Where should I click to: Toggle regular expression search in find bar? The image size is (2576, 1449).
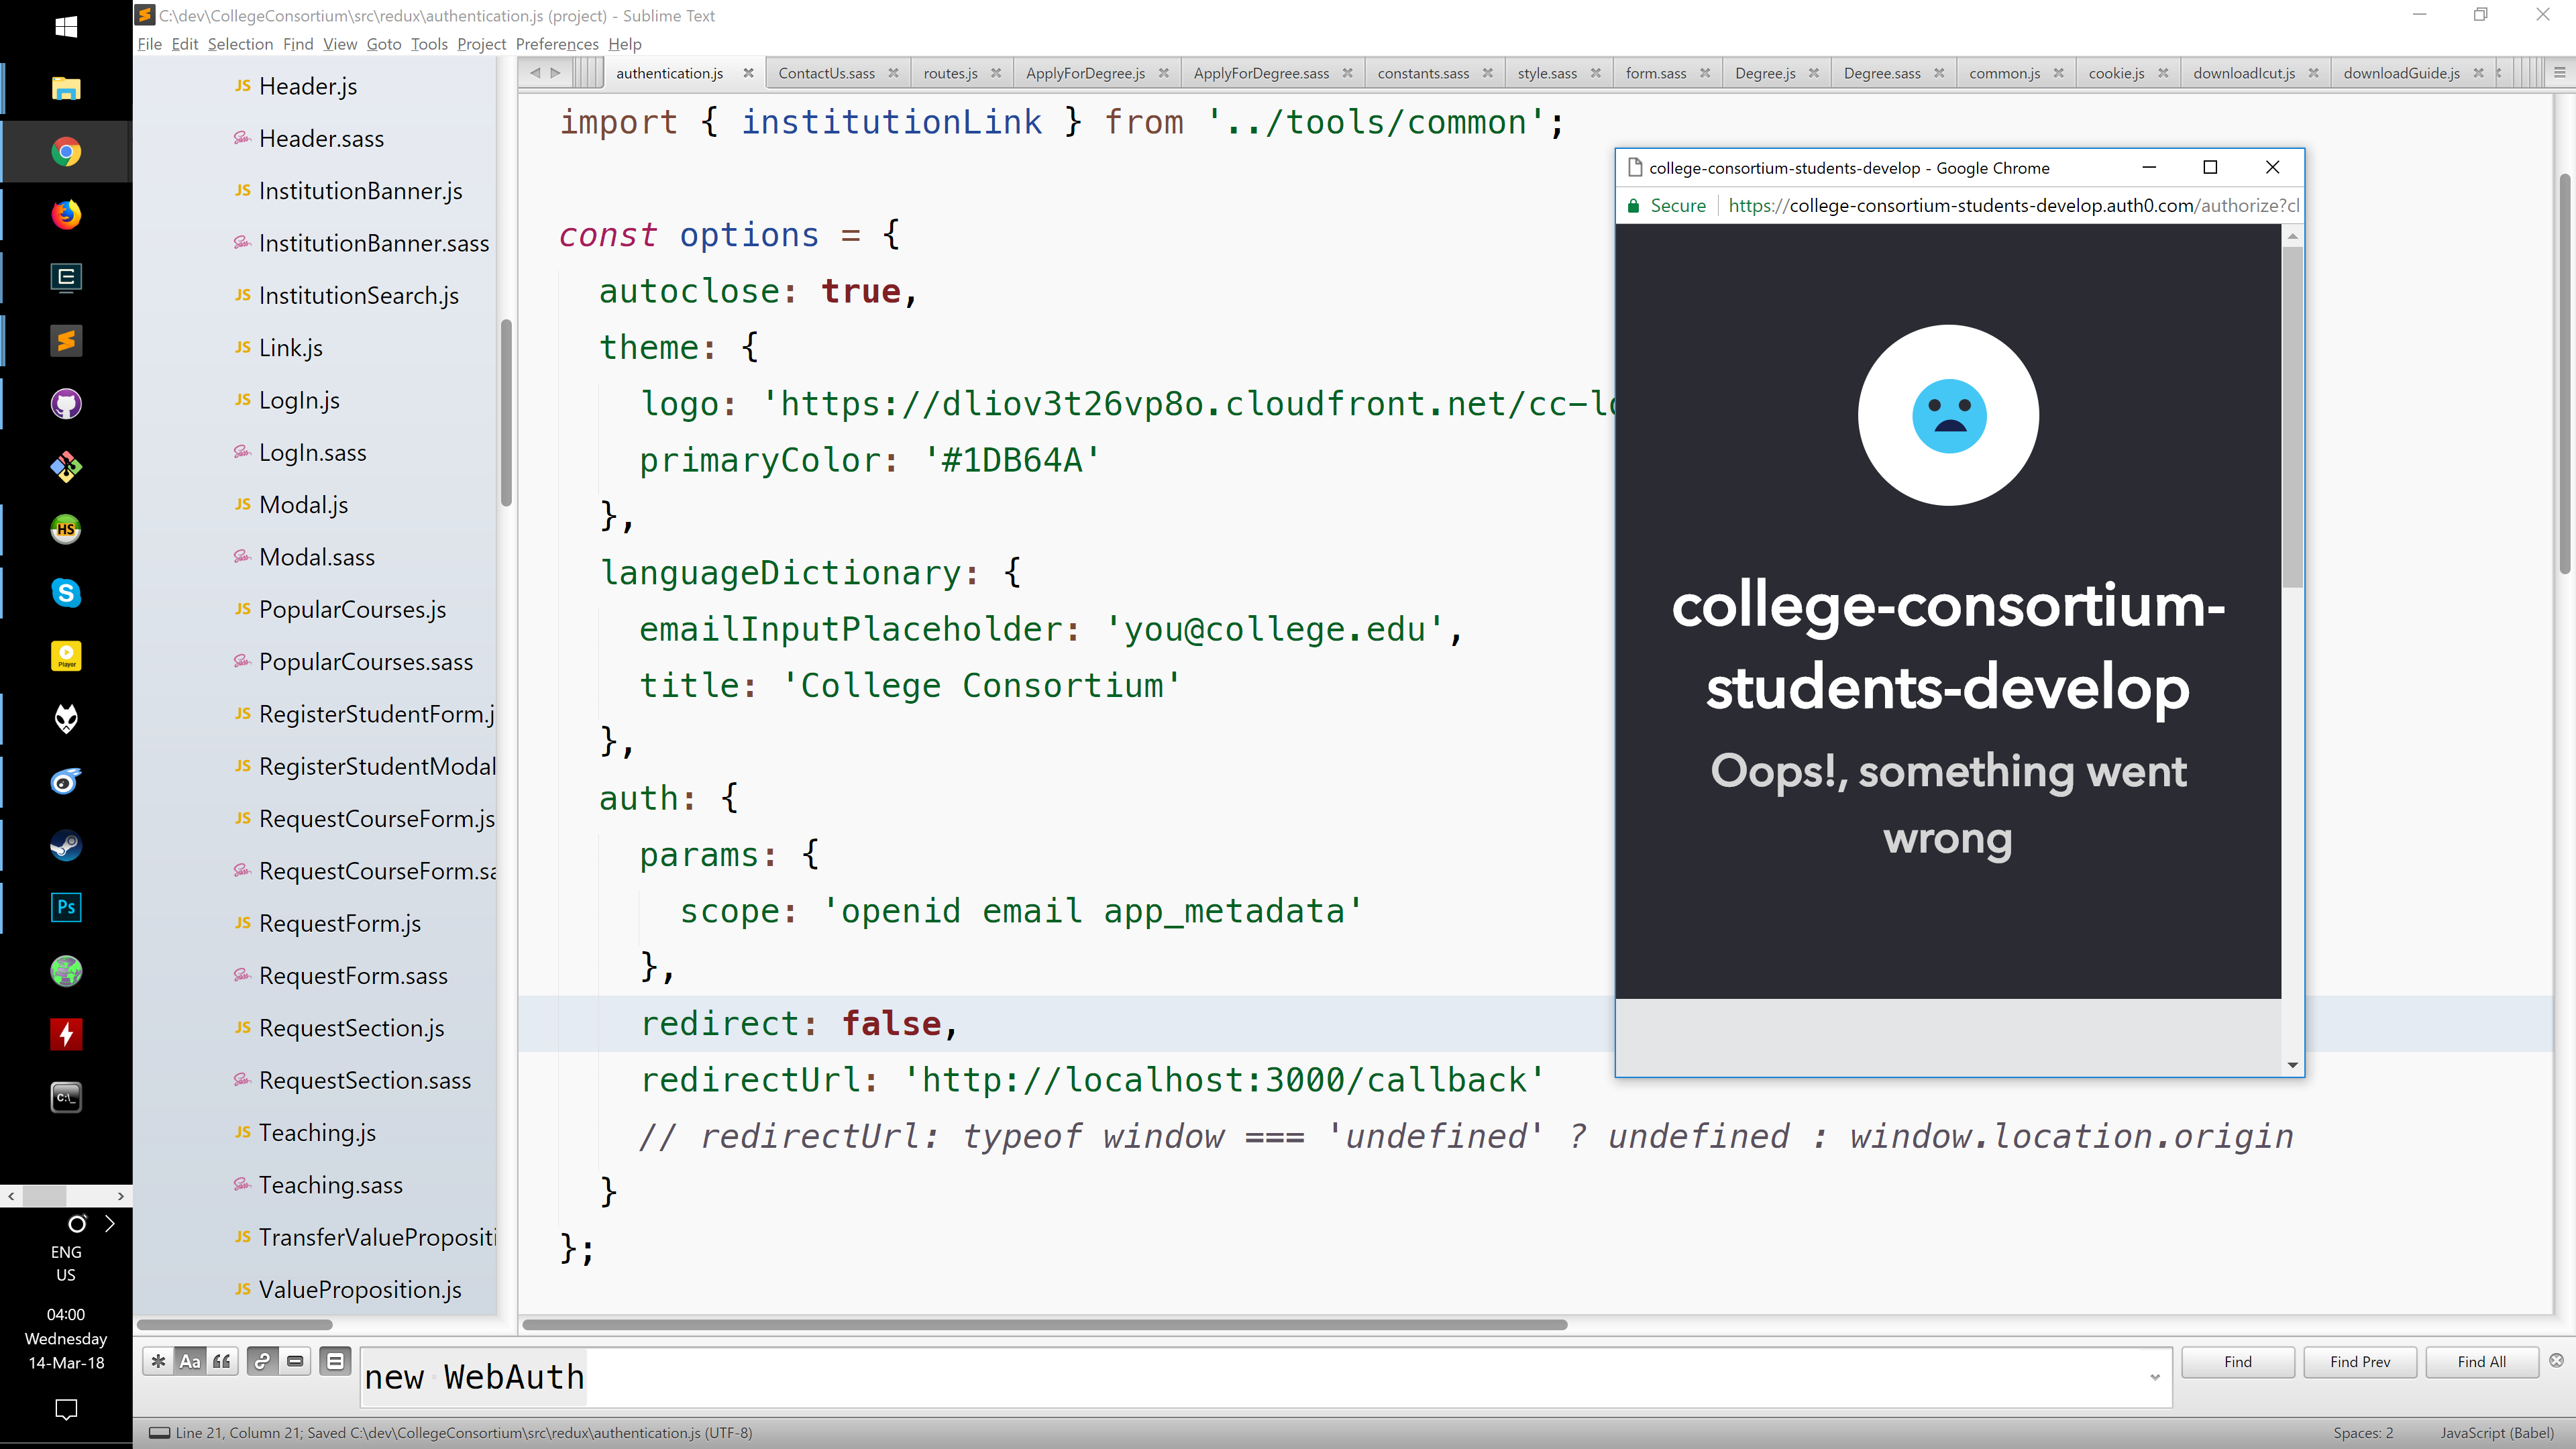point(158,1361)
